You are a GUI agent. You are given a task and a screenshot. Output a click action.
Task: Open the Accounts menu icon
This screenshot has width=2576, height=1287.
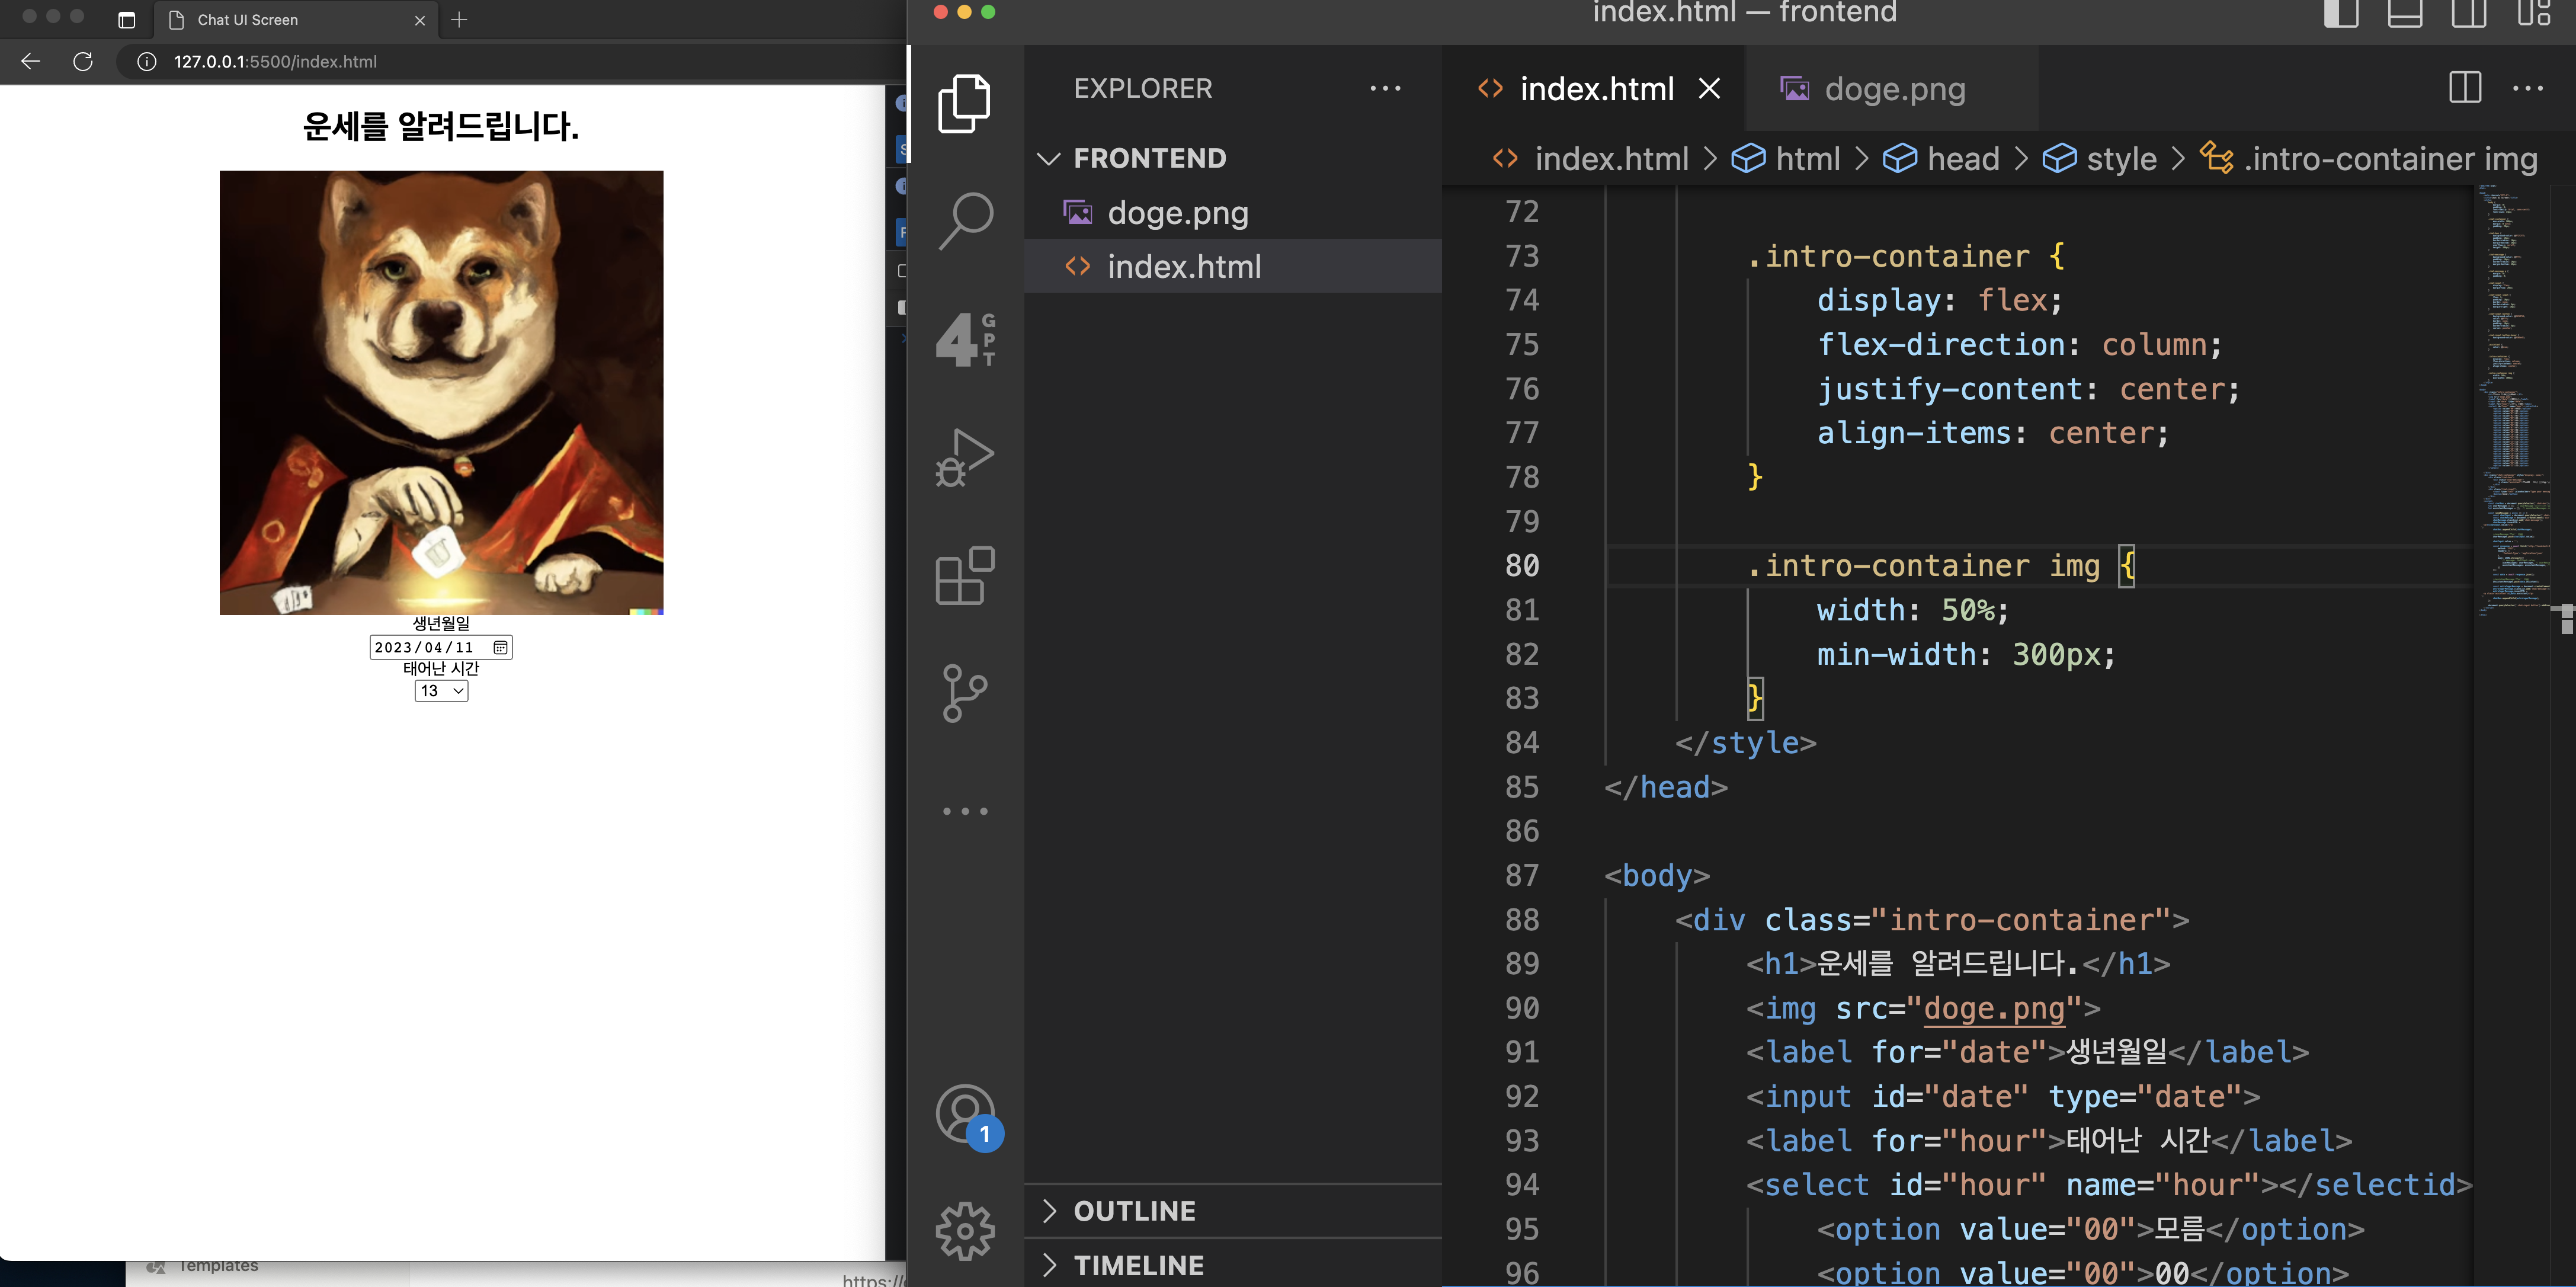tap(964, 1114)
